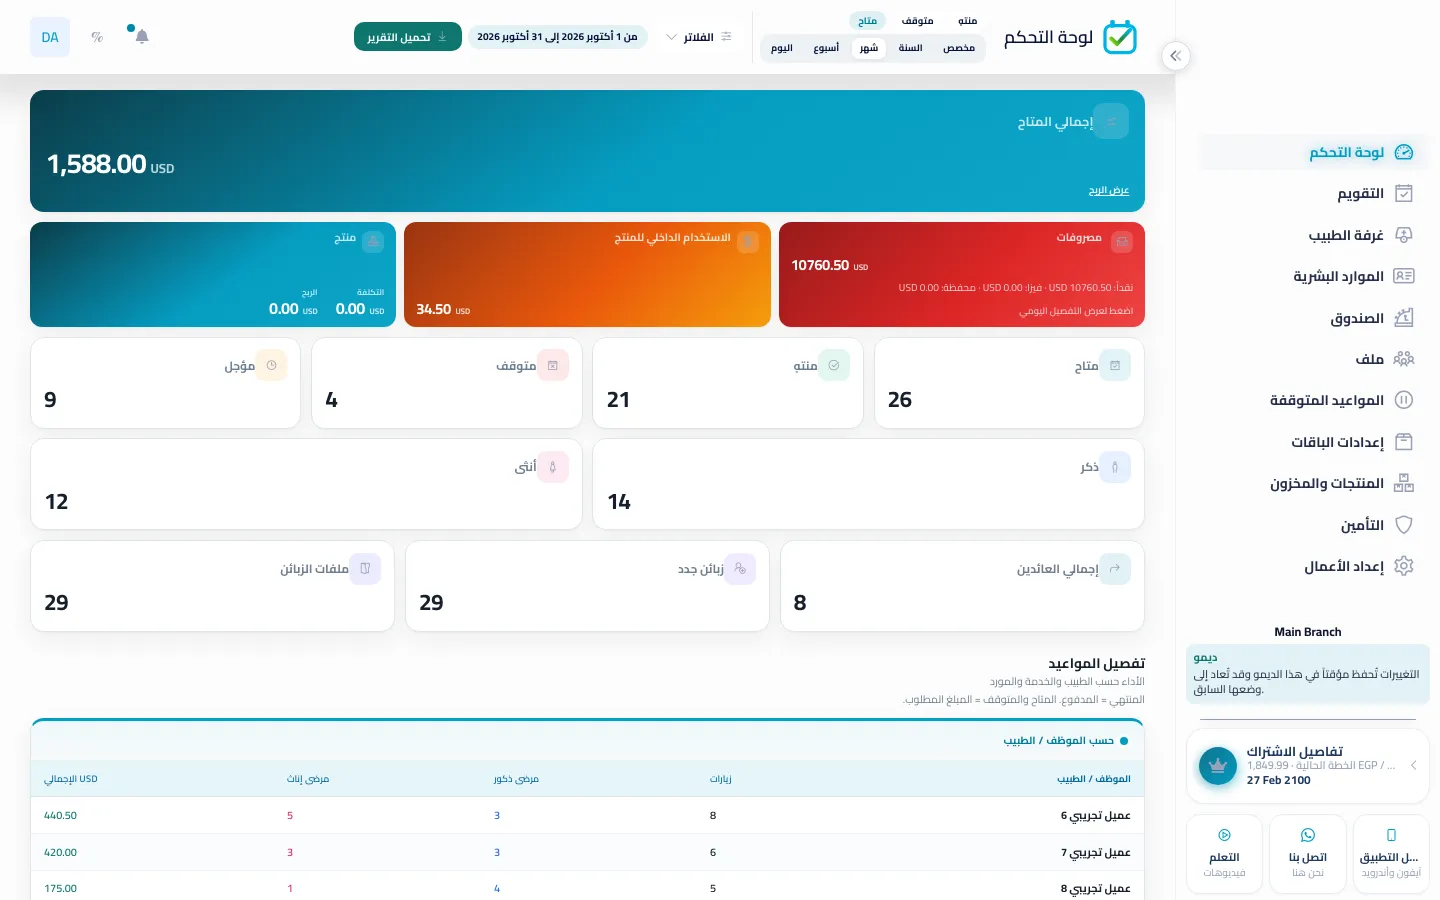Expand subscription details chevron
This screenshot has width=1440, height=900.
pyautogui.click(x=1413, y=766)
